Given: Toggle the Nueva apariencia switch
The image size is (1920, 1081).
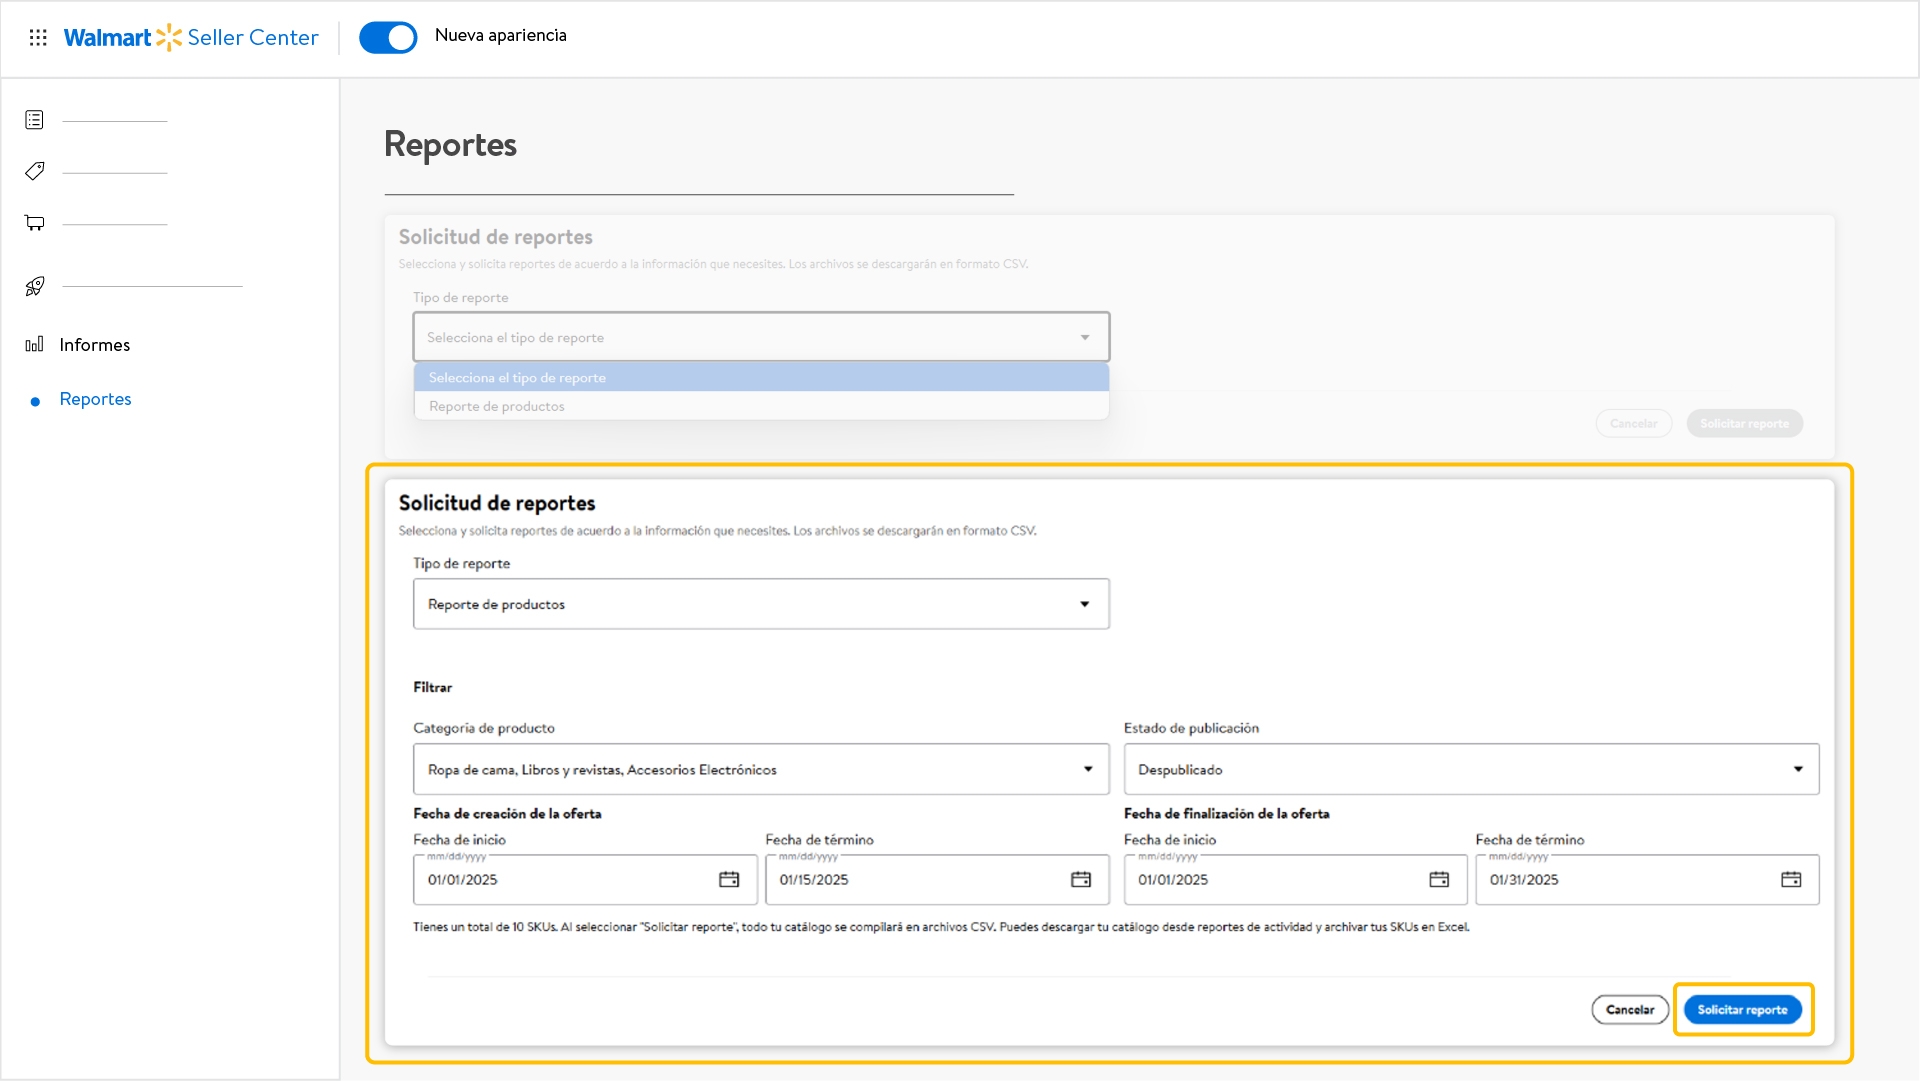Looking at the screenshot, I should click(388, 38).
